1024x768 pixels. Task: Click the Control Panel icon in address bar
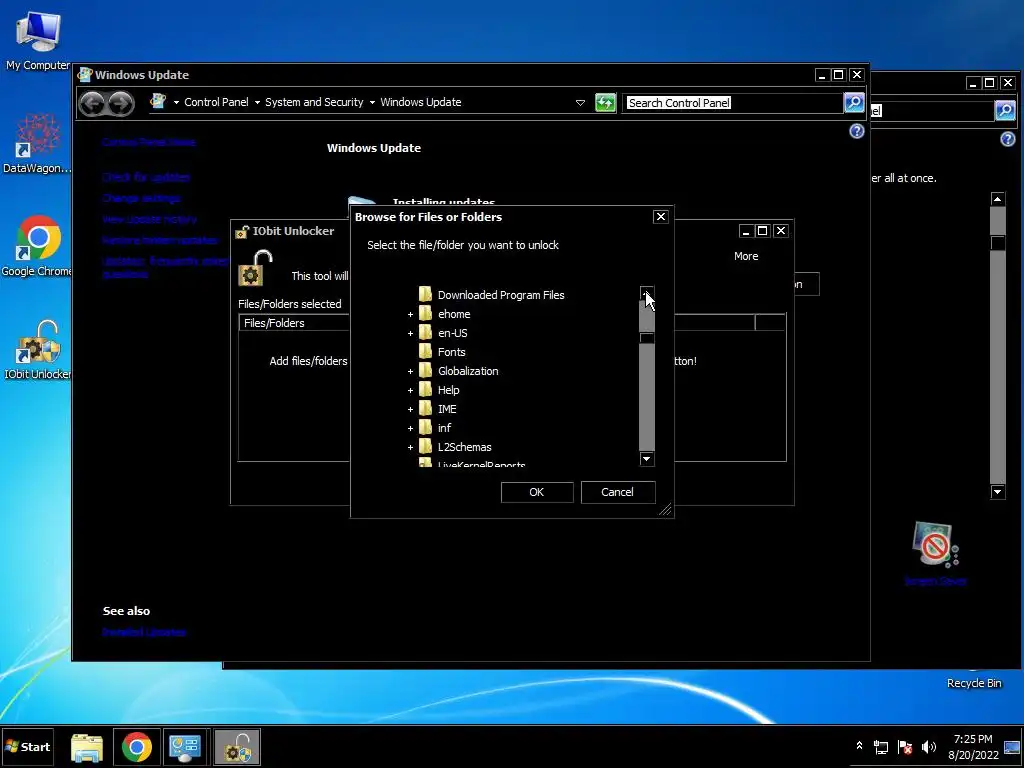(x=157, y=101)
